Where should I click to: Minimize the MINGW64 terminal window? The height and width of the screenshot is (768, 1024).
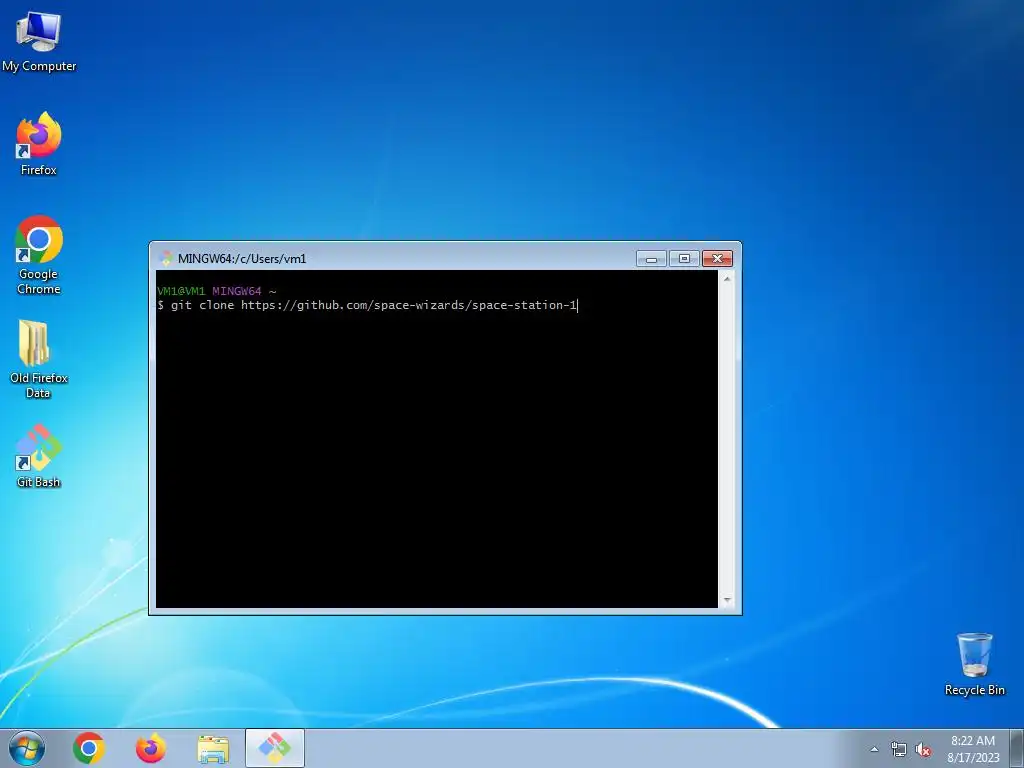[651, 259]
